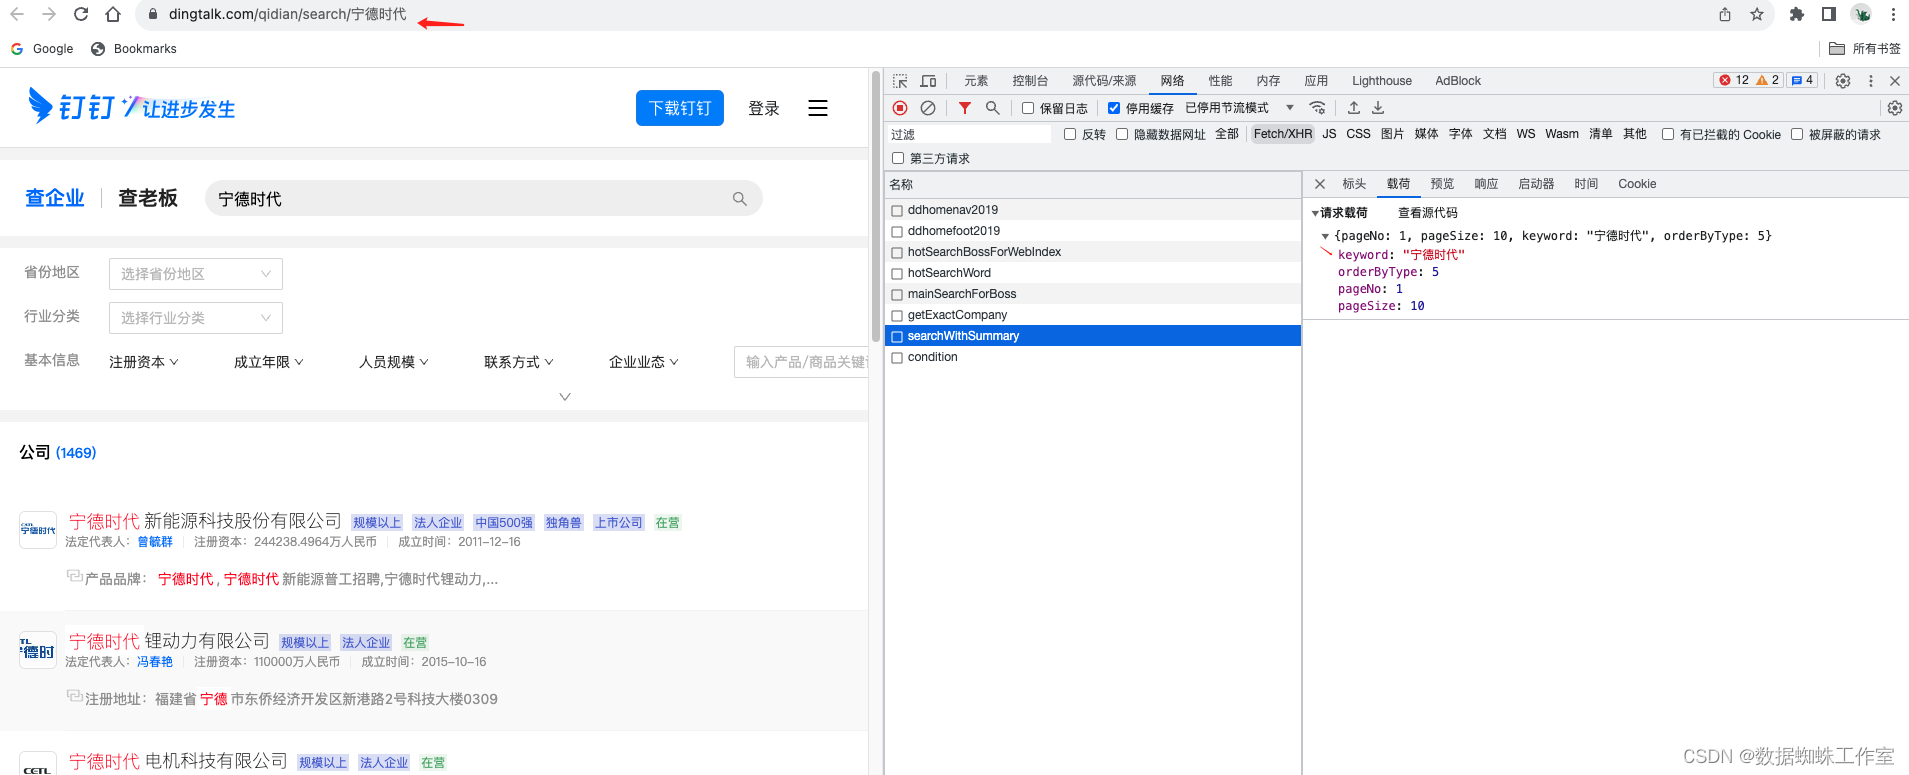Check 隐藏数据网址 checkbox
The height and width of the screenshot is (775, 1909).
[x=1122, y=134]
